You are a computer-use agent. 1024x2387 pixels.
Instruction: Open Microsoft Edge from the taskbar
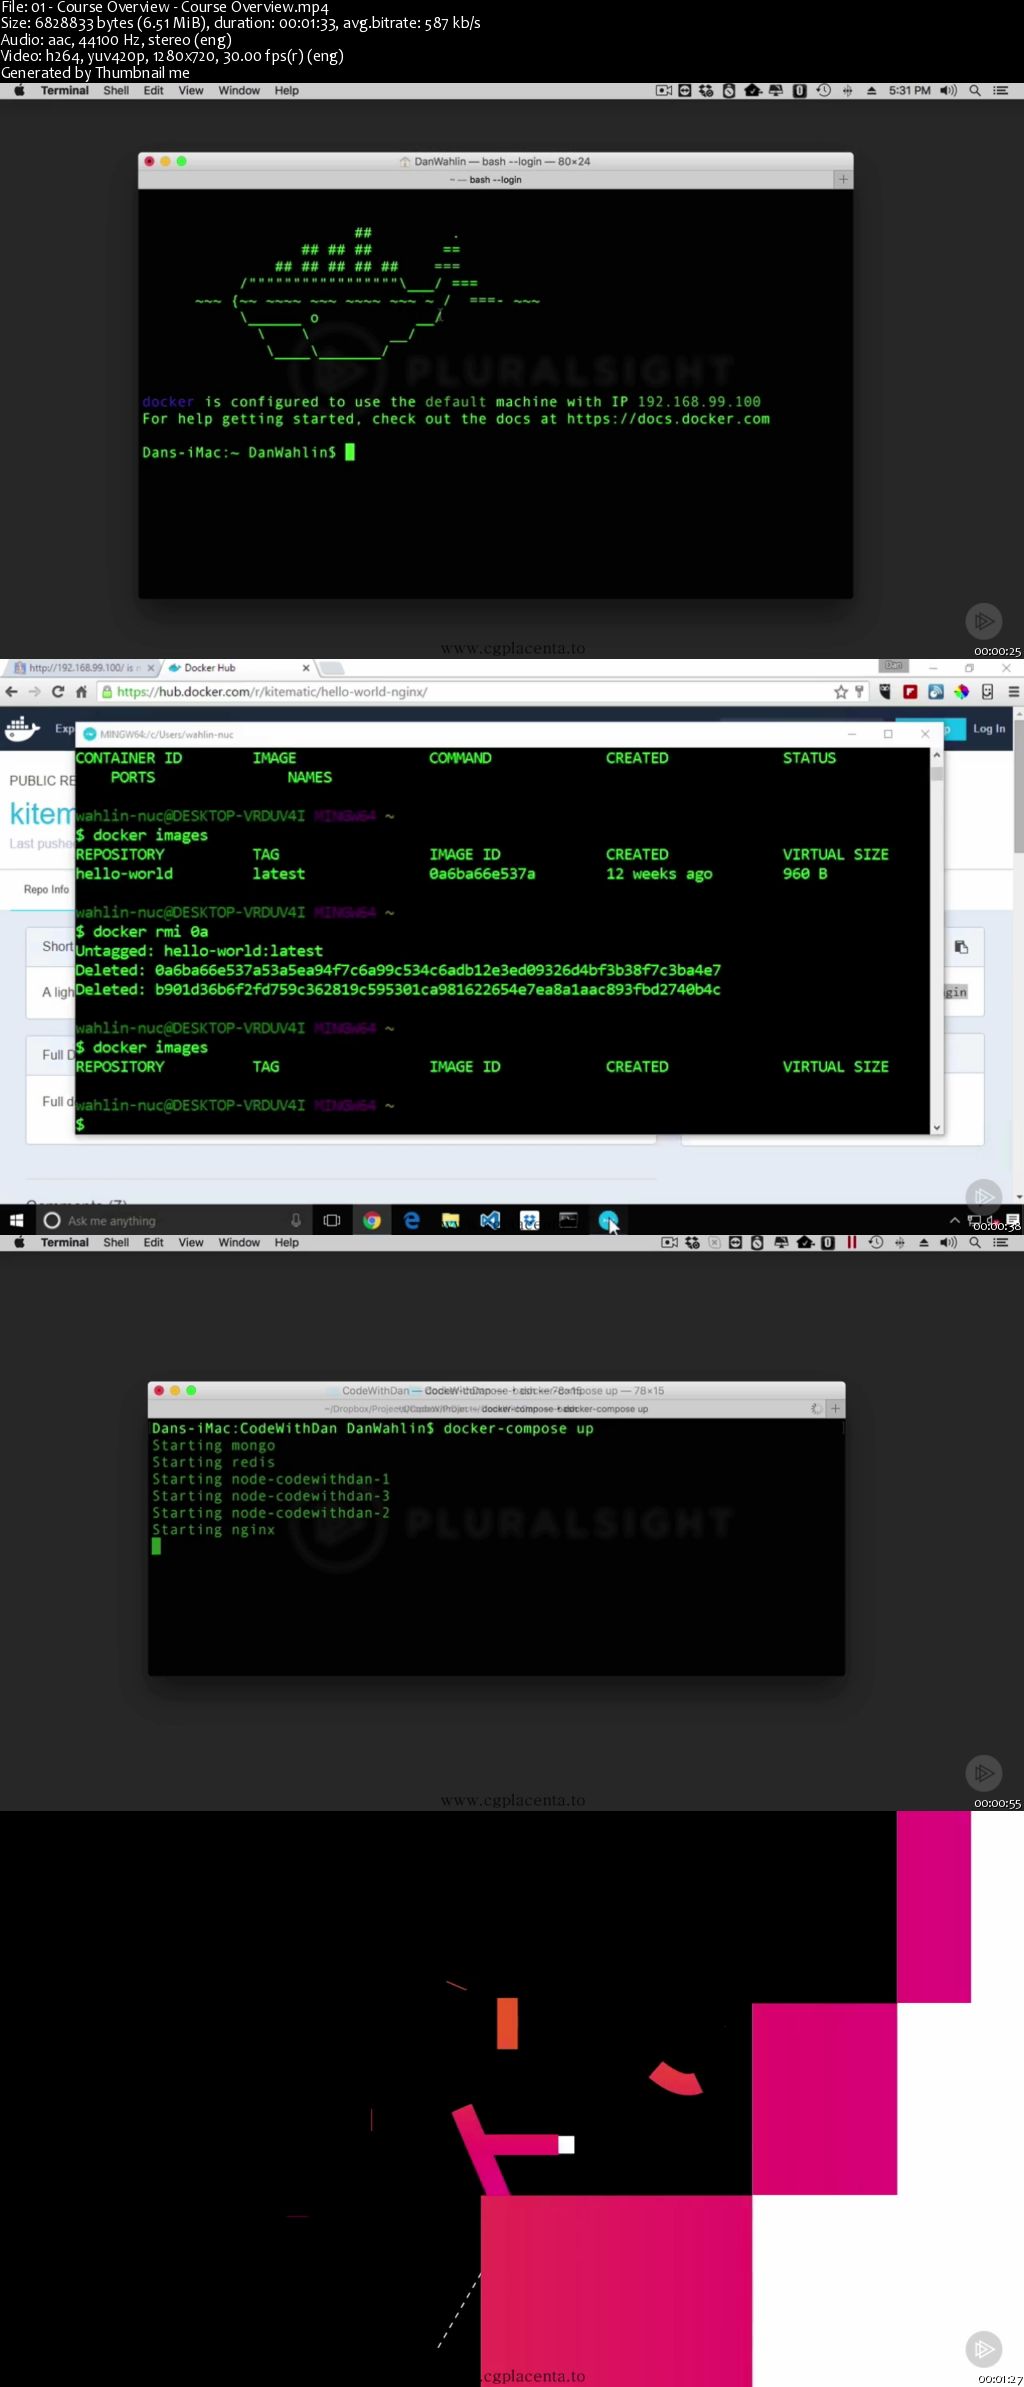tap(411, 1221)
